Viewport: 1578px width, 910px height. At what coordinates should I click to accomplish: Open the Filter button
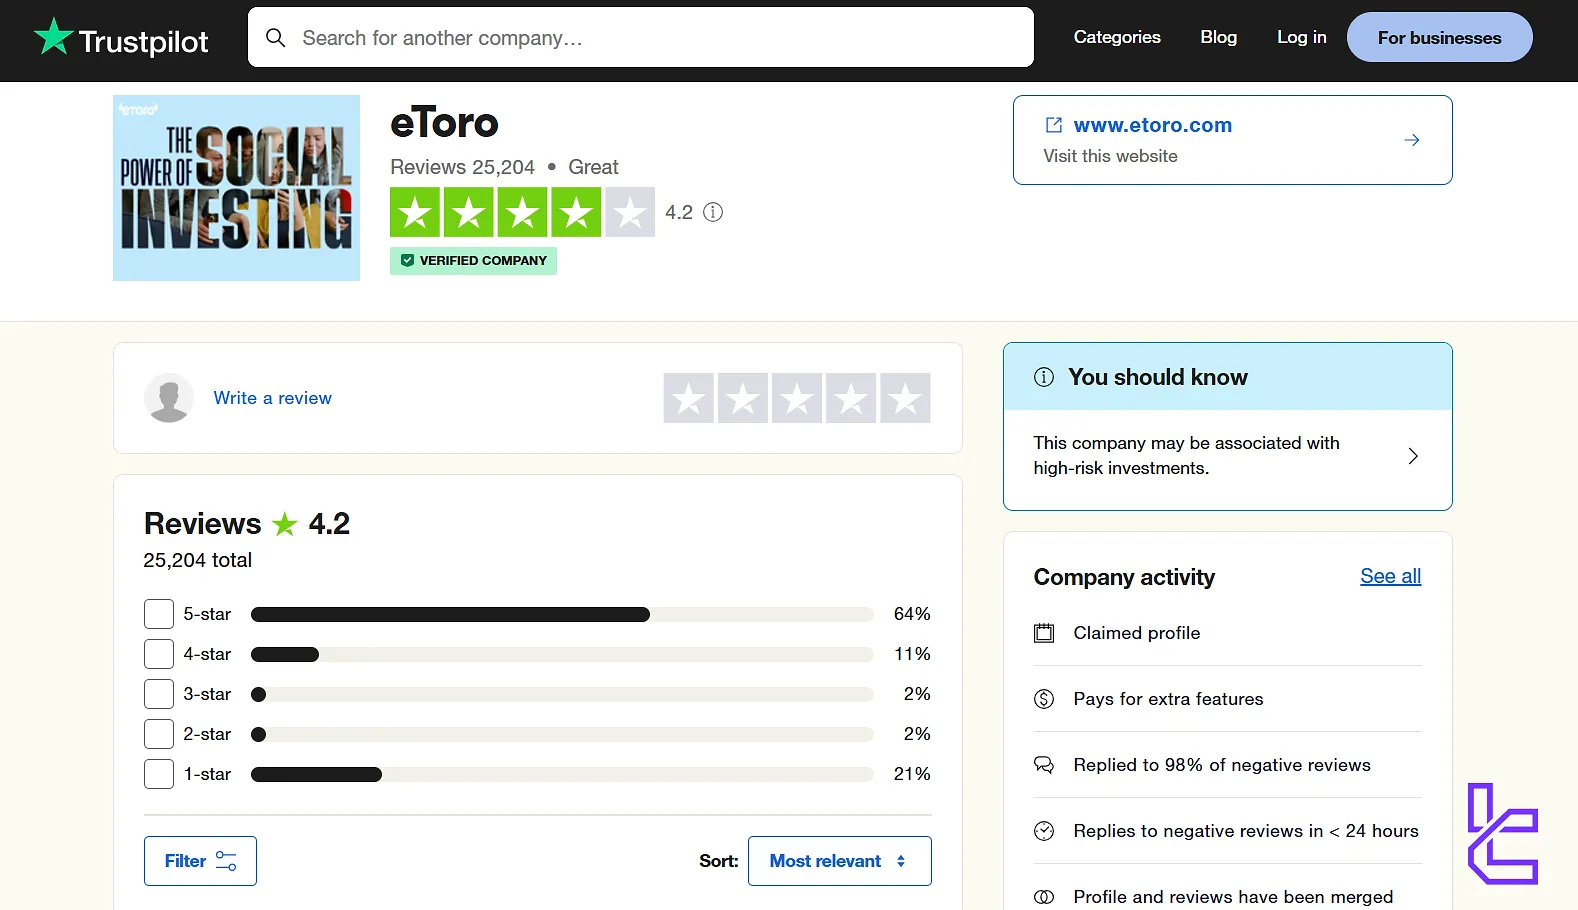(200, 861)
